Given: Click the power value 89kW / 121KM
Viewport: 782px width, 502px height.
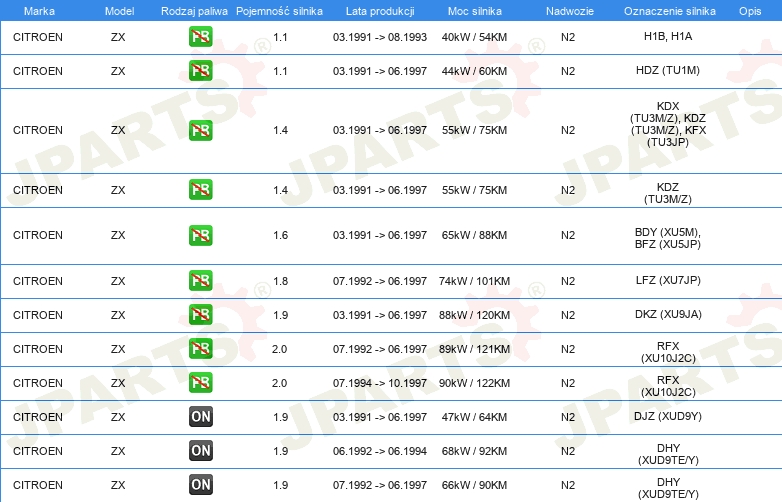Looking at the screenshot, I should point(474,349).
